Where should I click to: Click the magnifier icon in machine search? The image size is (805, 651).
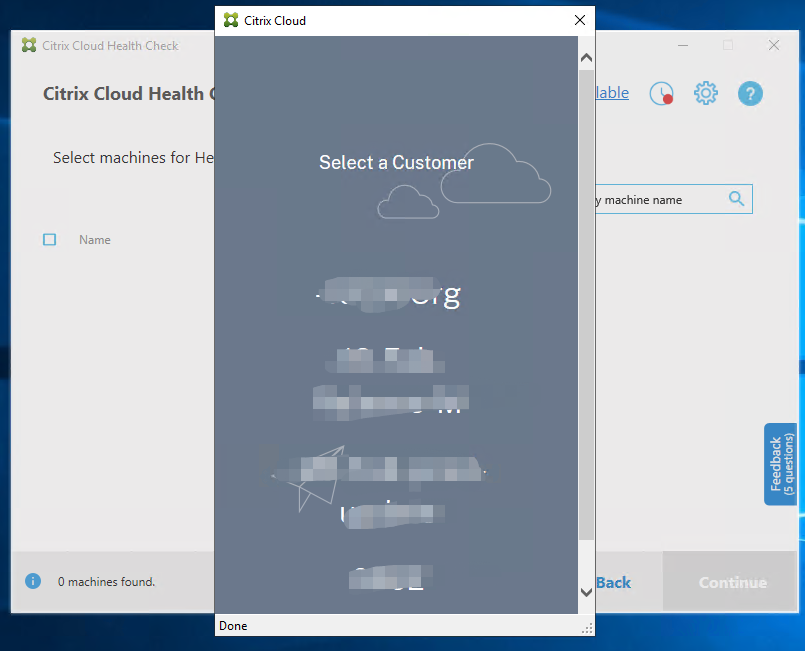(736, 199)
